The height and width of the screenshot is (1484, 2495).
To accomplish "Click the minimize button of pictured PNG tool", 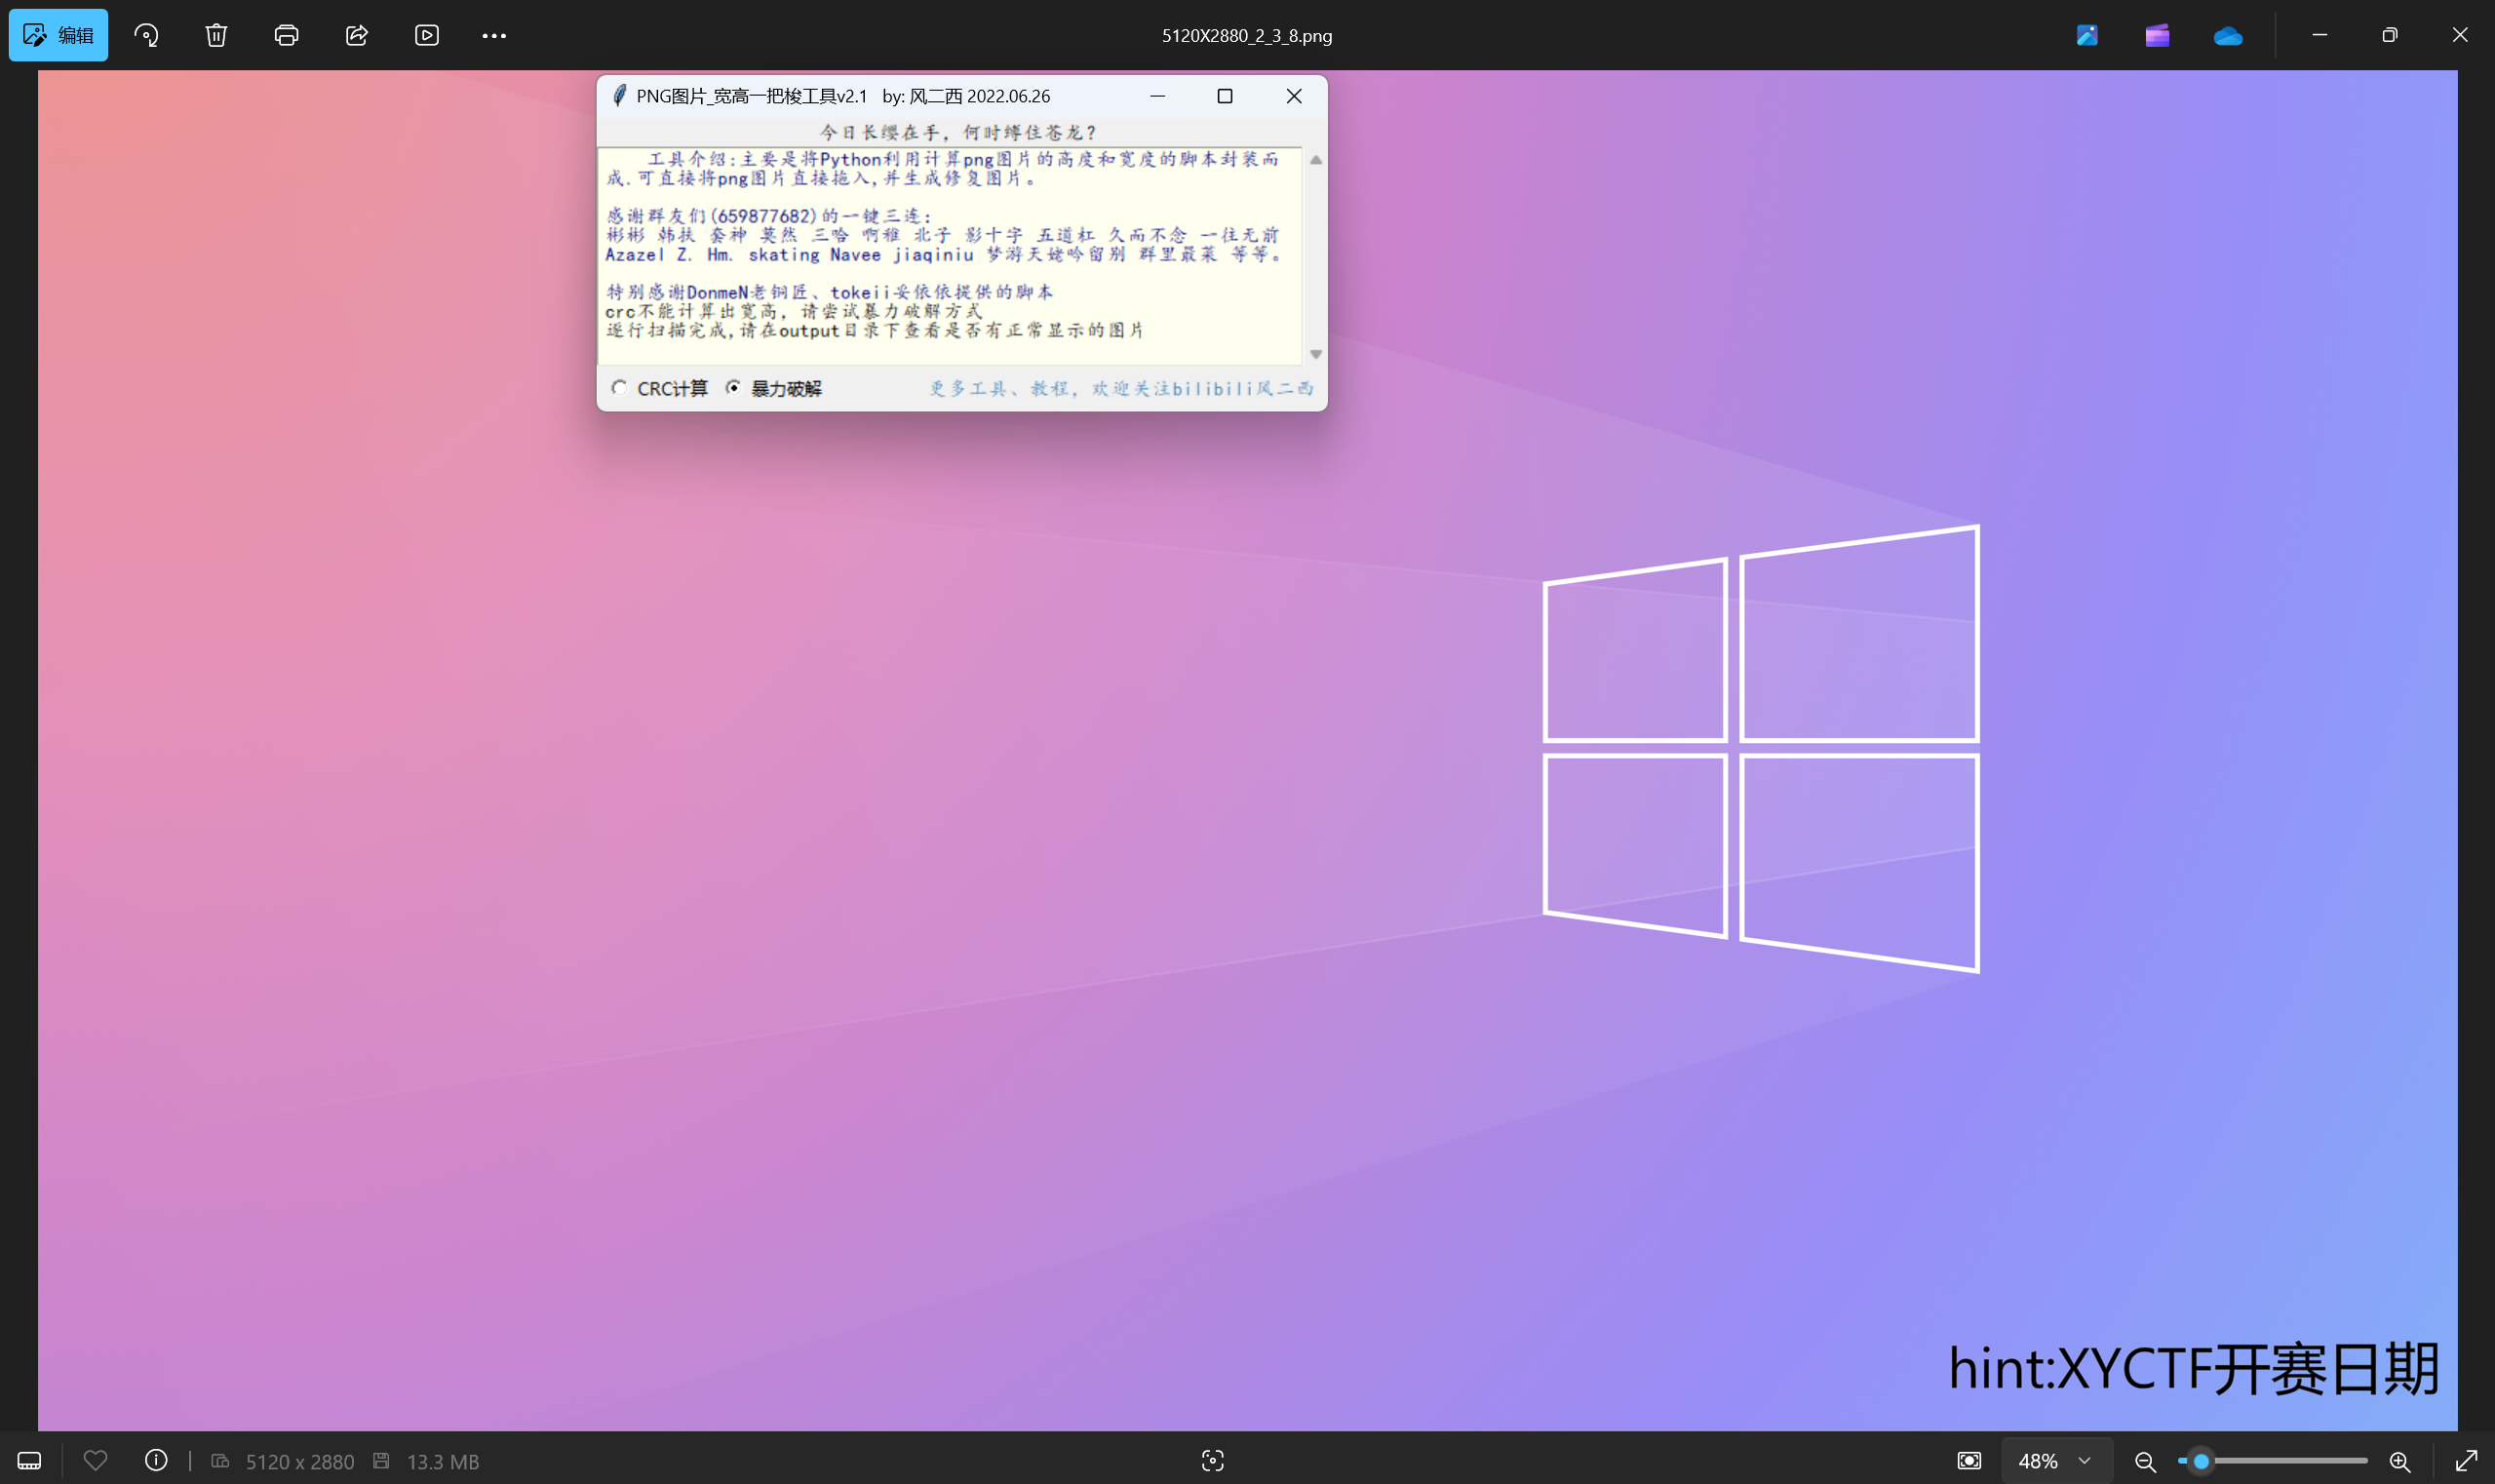I will 1158,96.
